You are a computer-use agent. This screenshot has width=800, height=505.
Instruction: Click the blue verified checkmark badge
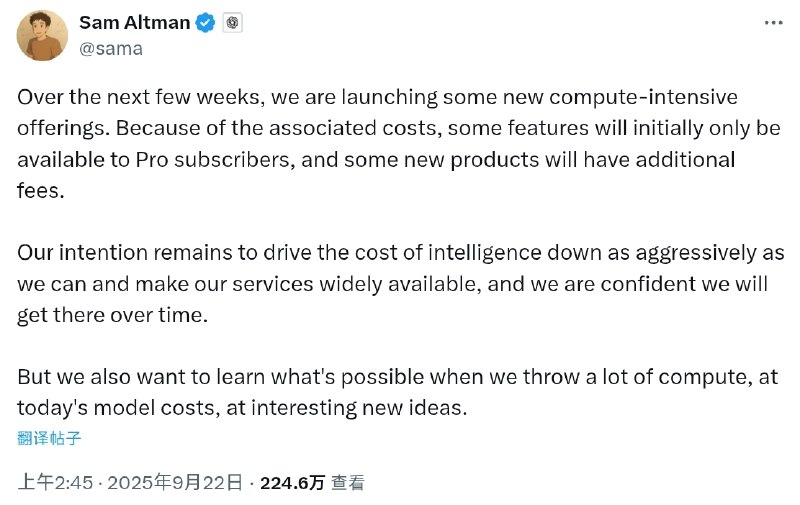tap(205, 23)
